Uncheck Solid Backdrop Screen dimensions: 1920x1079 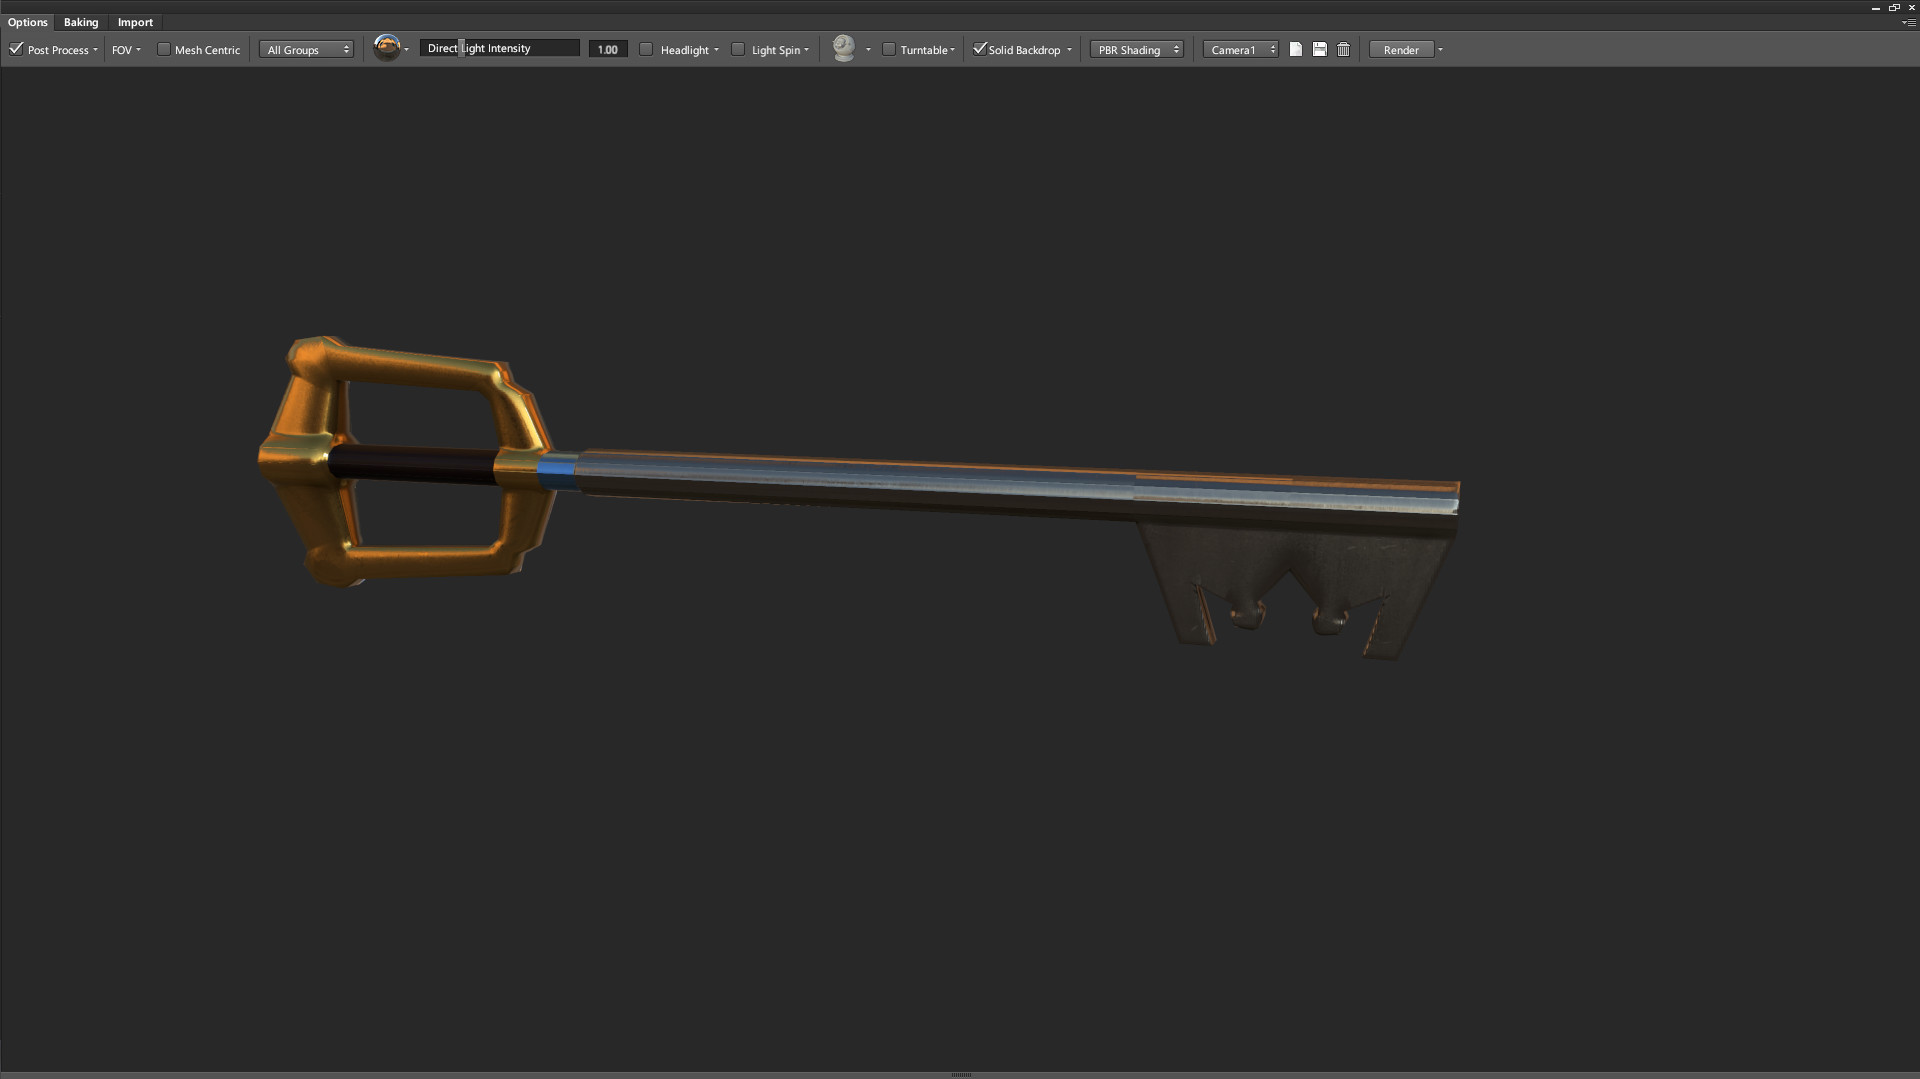(979, 48)
